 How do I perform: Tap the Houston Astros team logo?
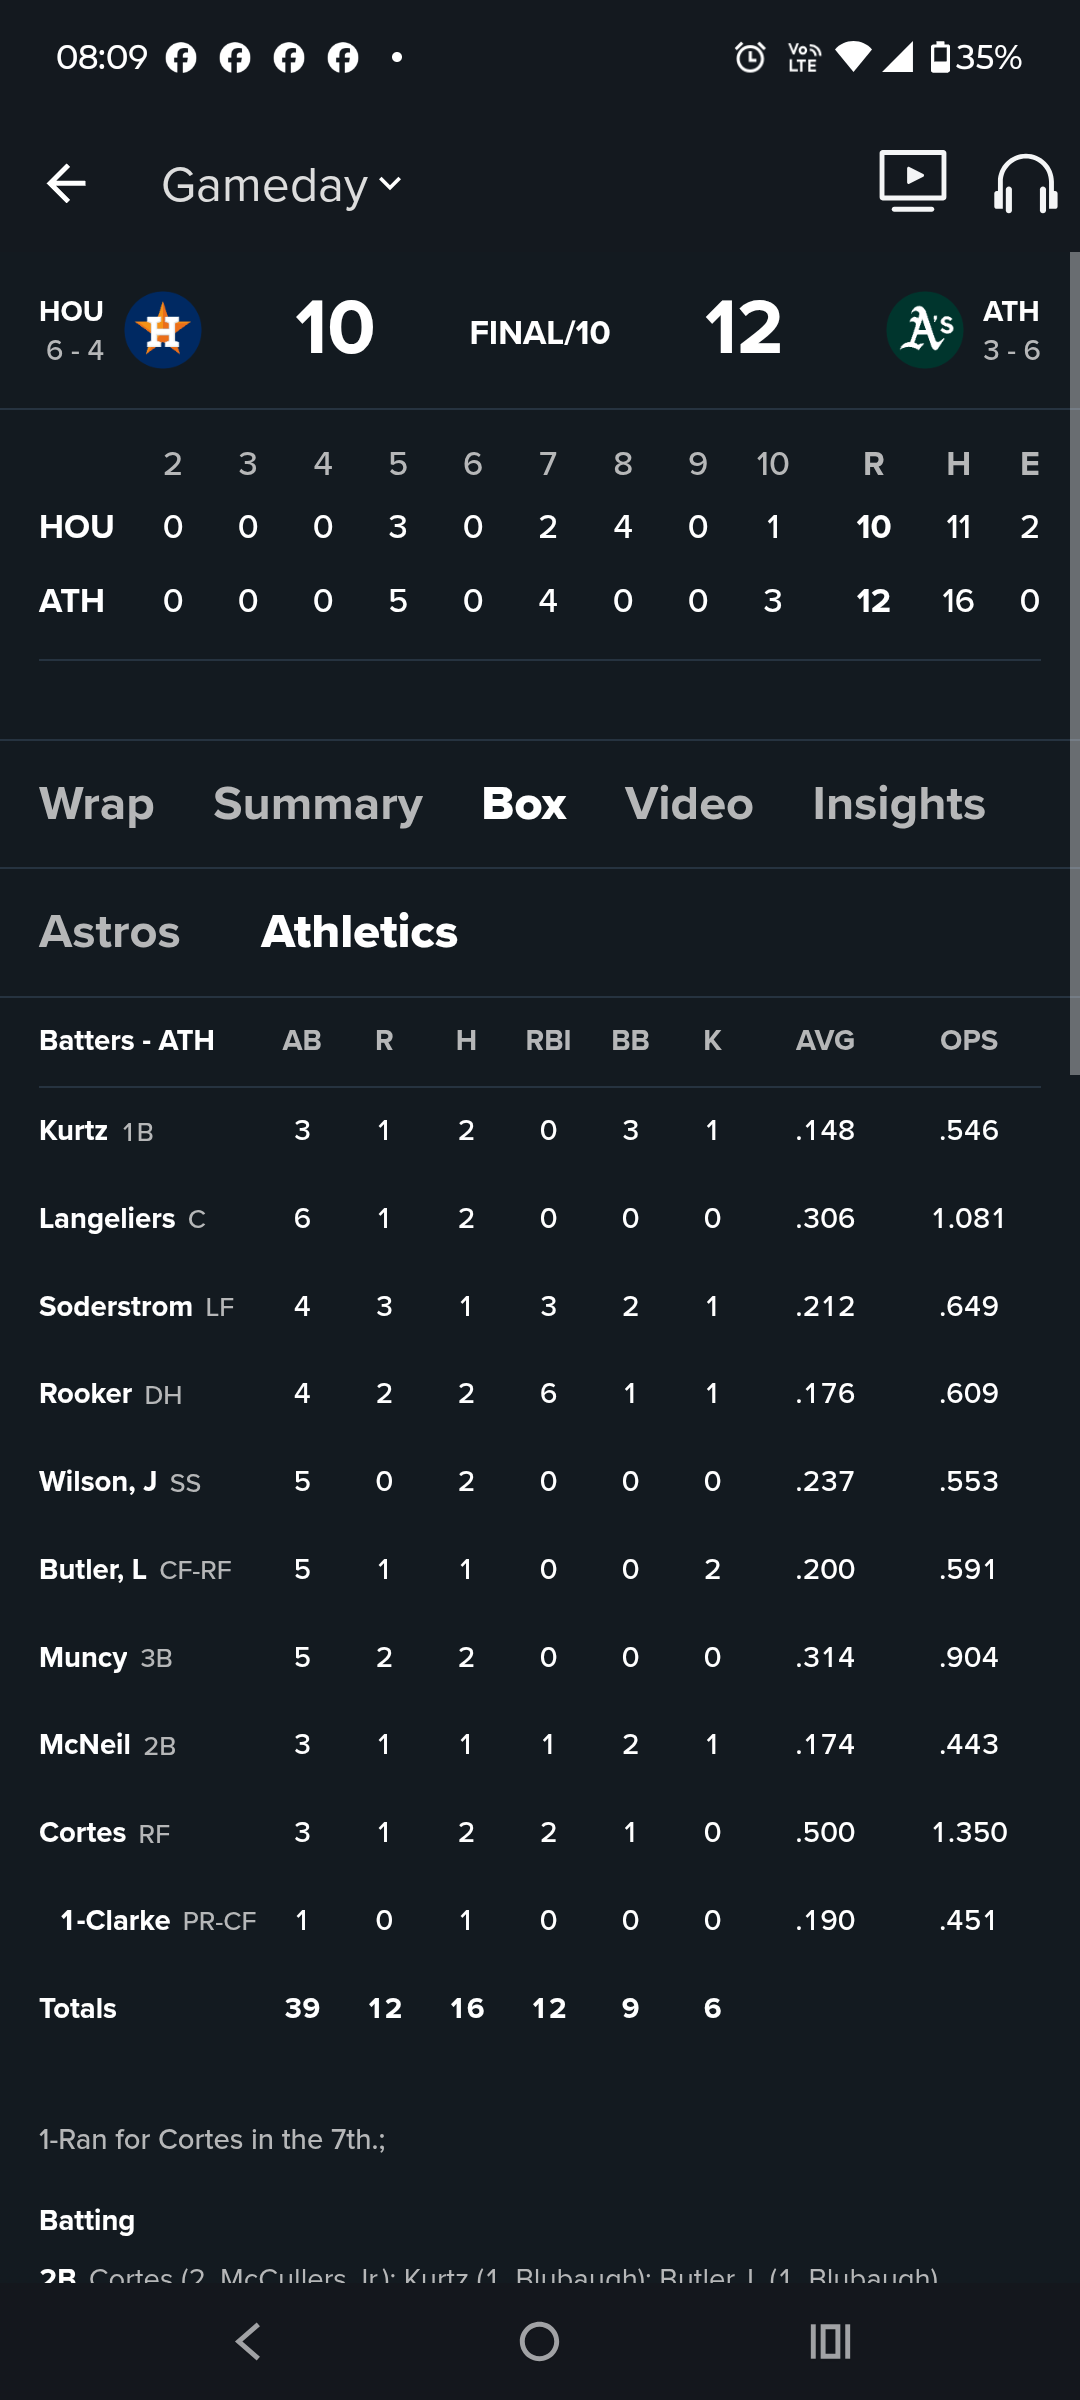pyautogui.click(x=163, y=330)
